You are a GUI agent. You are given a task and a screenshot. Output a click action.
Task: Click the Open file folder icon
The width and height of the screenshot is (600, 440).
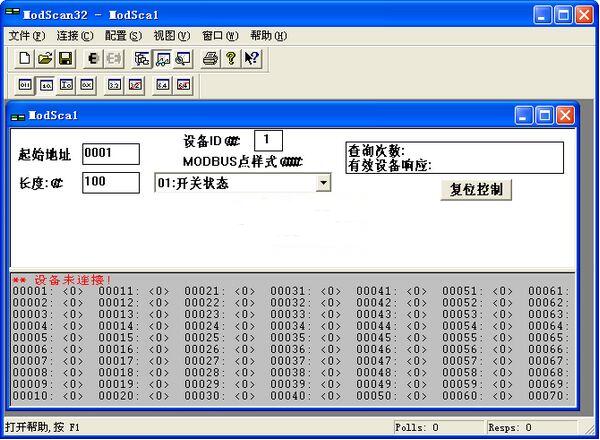[44, 59]
